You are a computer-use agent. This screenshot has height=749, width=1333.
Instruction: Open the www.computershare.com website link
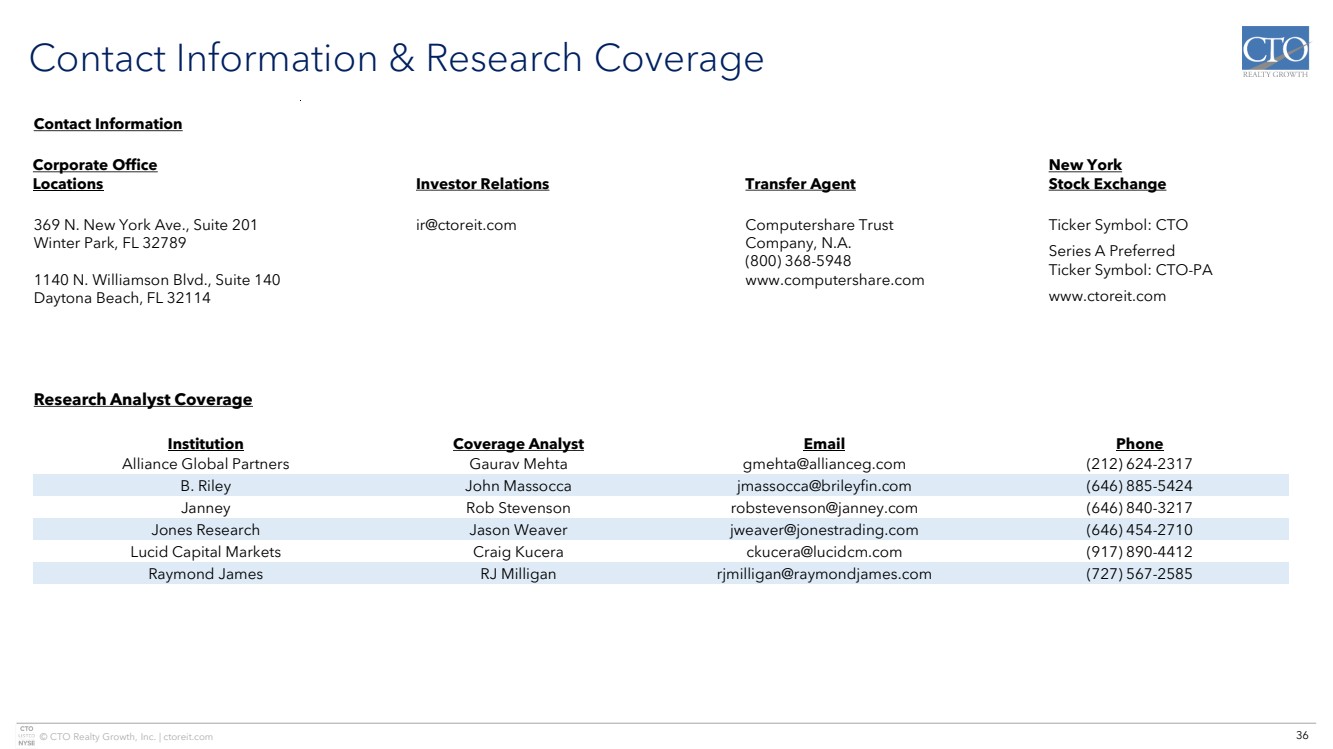[x=834, y=280]
